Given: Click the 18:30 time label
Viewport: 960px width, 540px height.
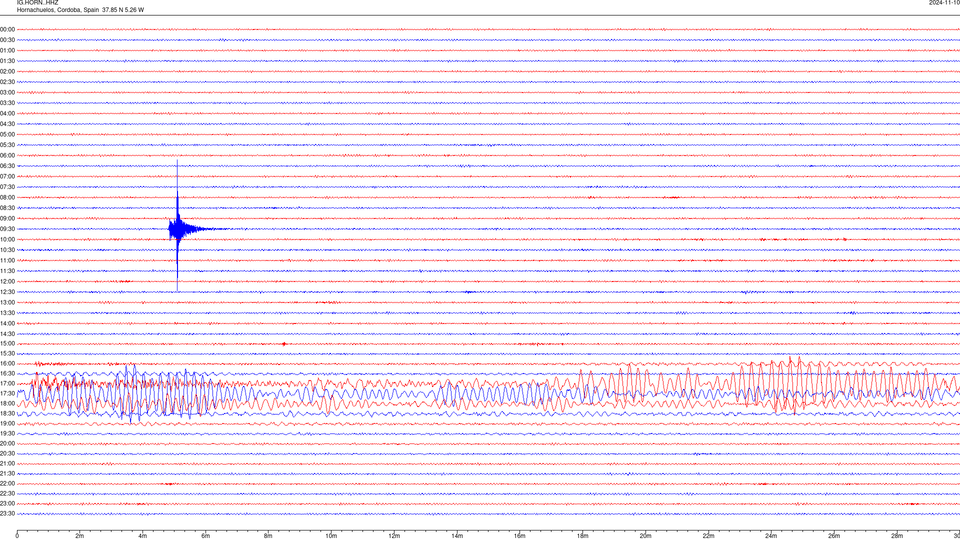Looking at the screenshot, I should click(x=7, y=413).
